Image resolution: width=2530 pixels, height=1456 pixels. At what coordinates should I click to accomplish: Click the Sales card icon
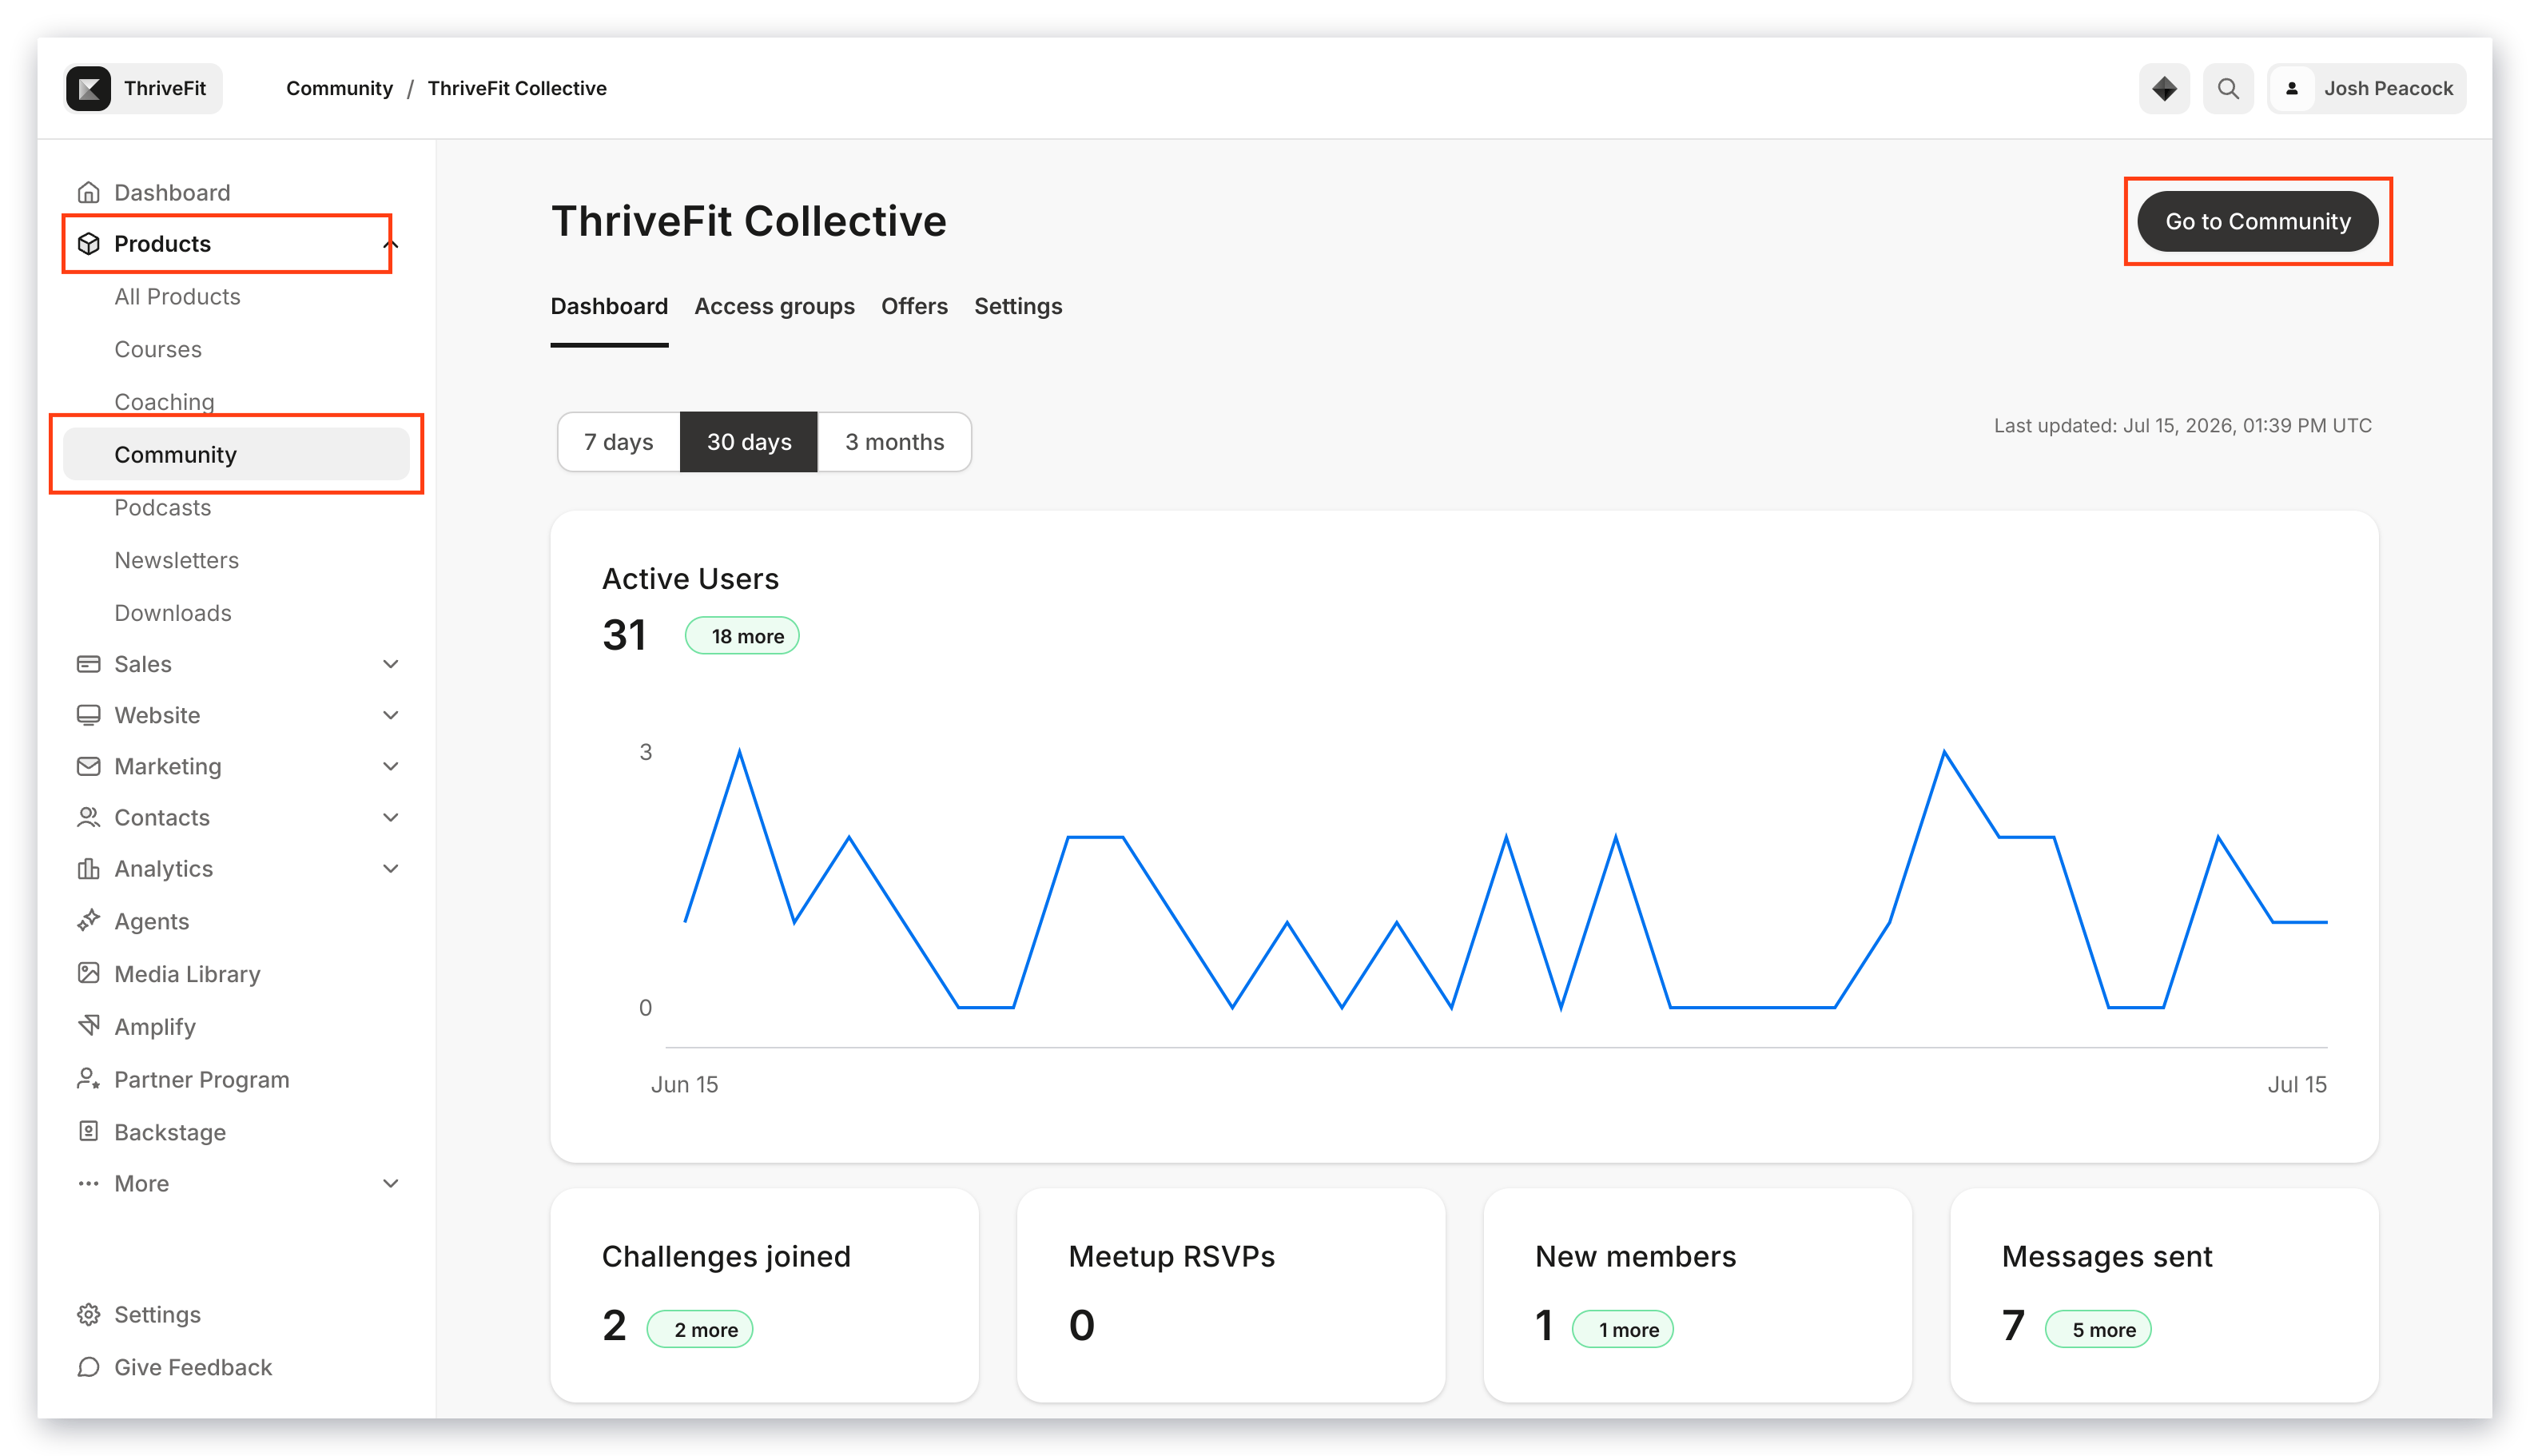(x=88, y=664)
